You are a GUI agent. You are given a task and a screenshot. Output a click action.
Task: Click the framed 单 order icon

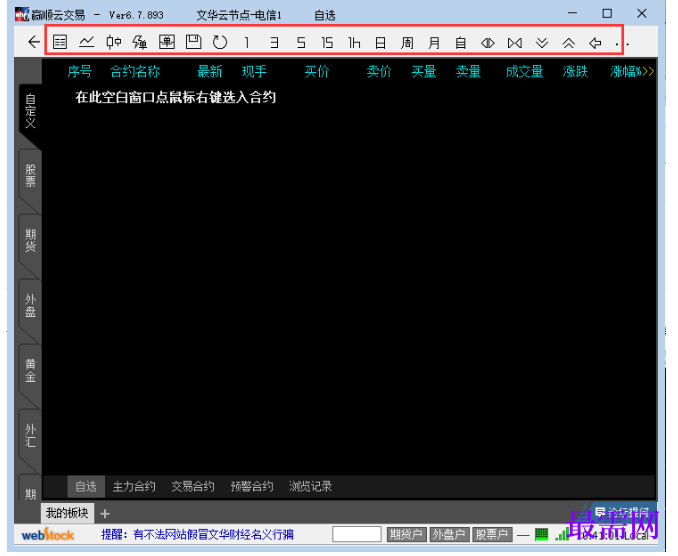point(167,42)
